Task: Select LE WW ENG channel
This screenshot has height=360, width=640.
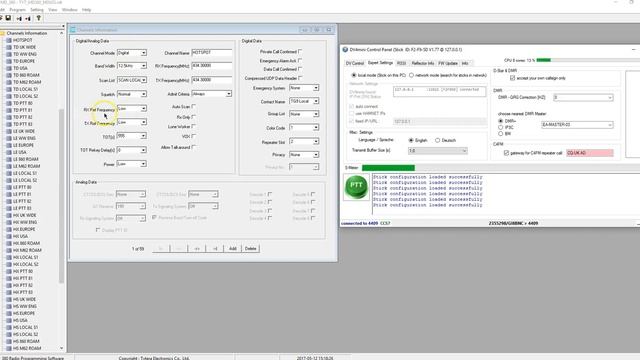Action: click(x=24, y=138)
